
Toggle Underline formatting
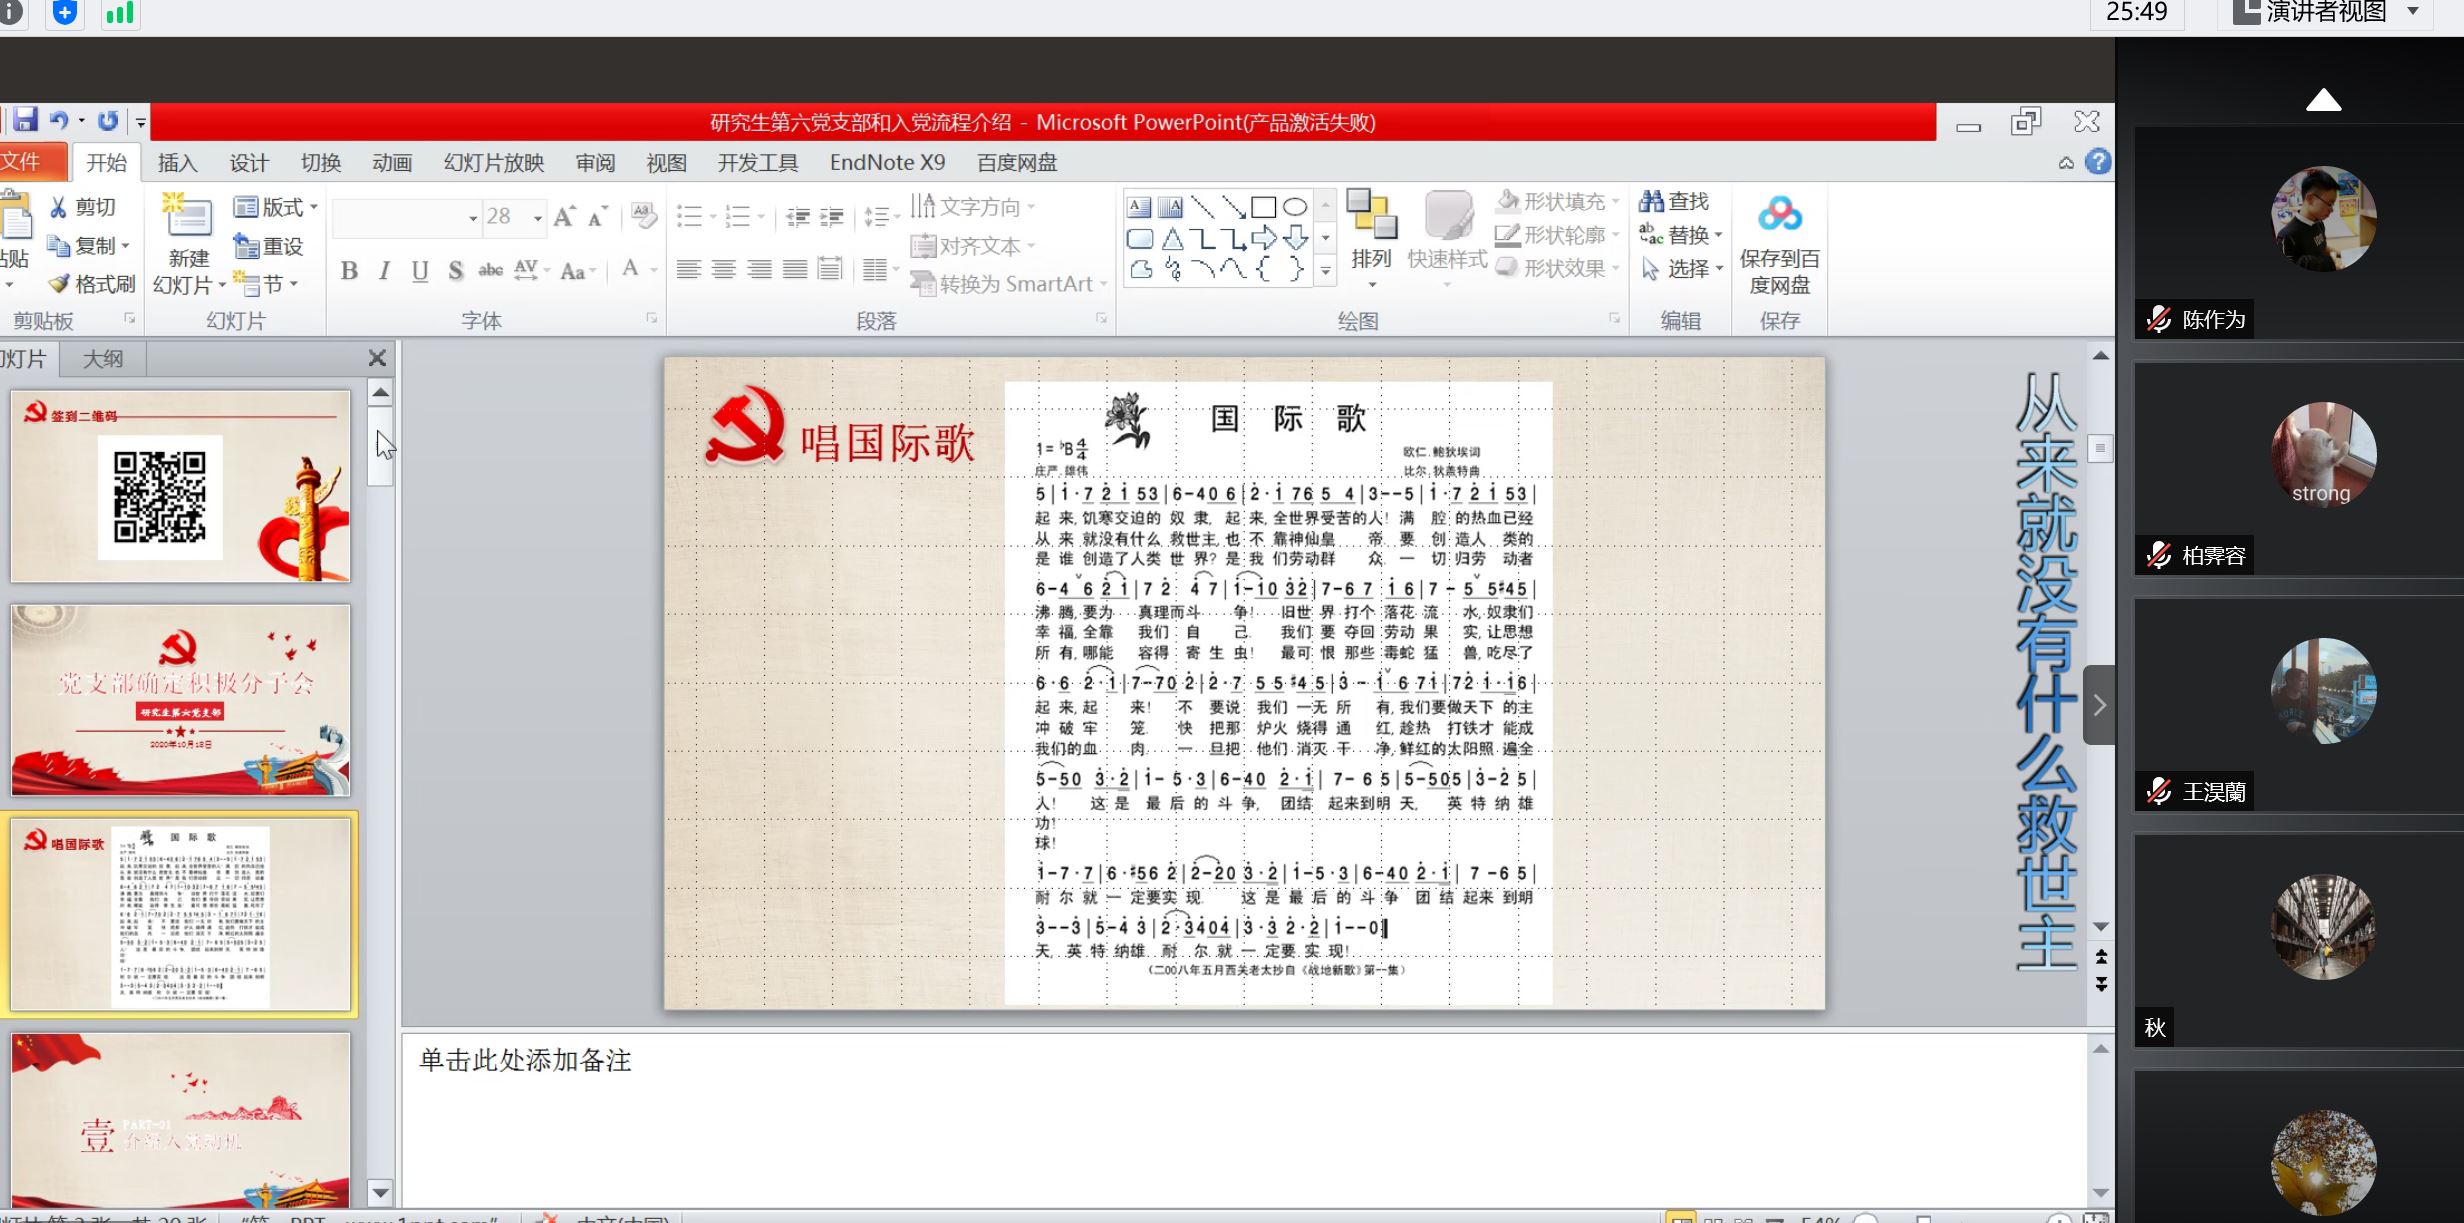click(419, 270)
